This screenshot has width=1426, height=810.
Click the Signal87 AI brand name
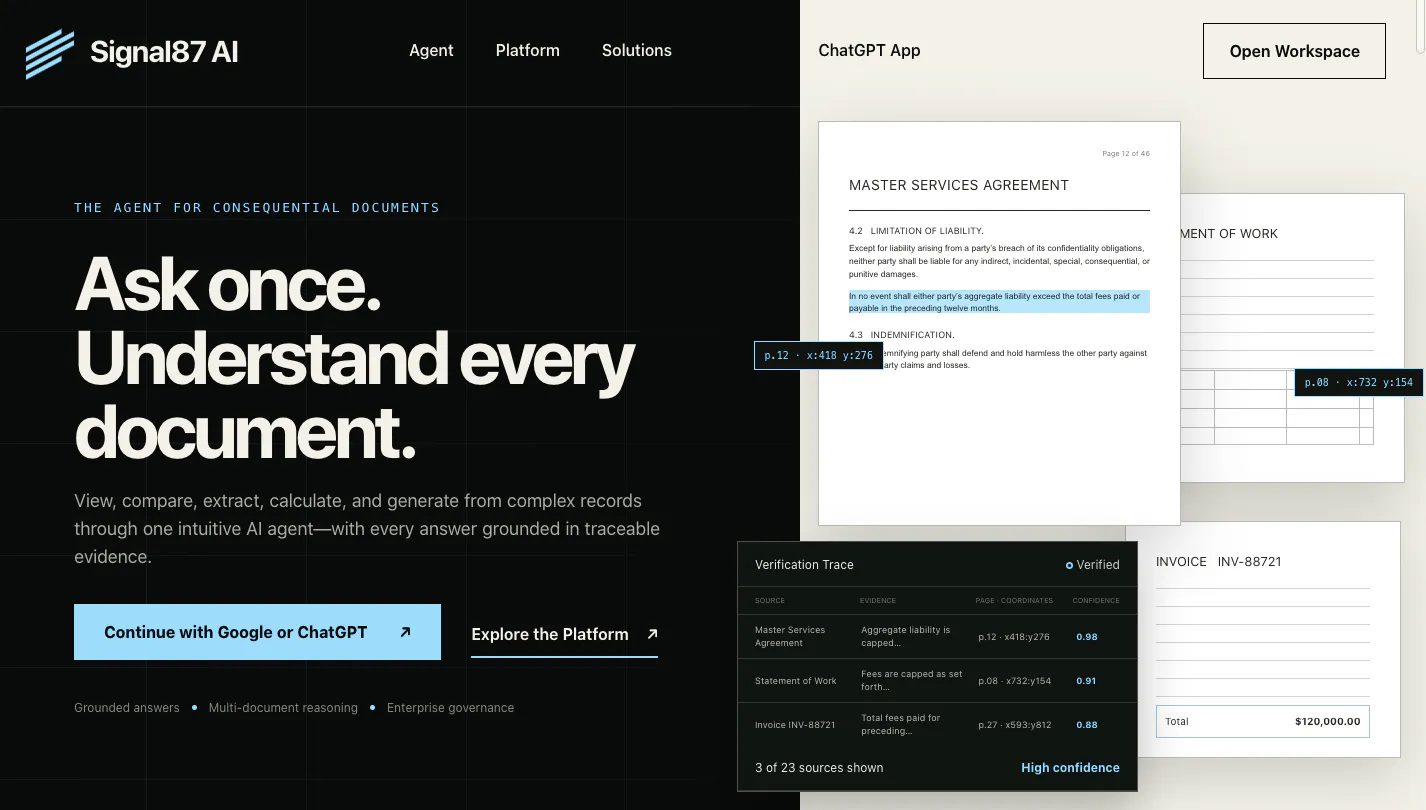pos(164,52)
